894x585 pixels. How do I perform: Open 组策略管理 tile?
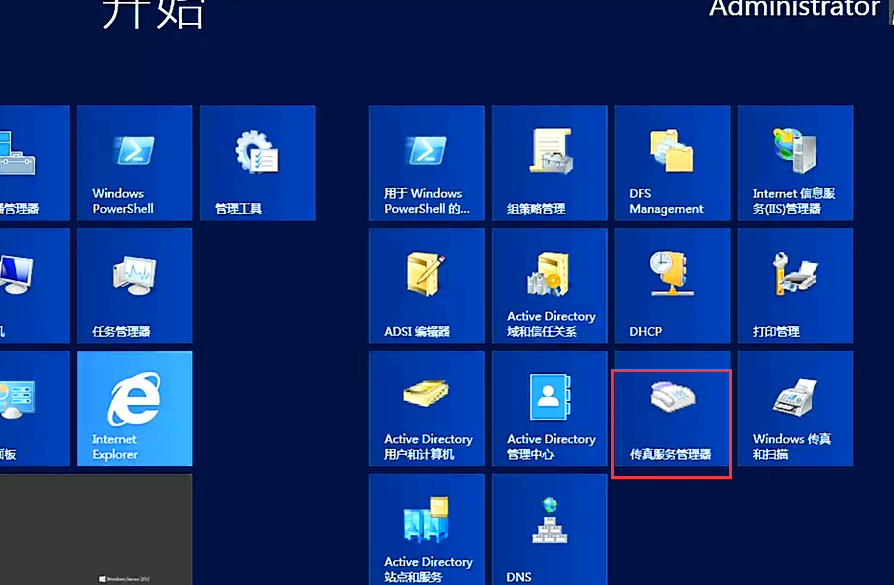[550, 162]
